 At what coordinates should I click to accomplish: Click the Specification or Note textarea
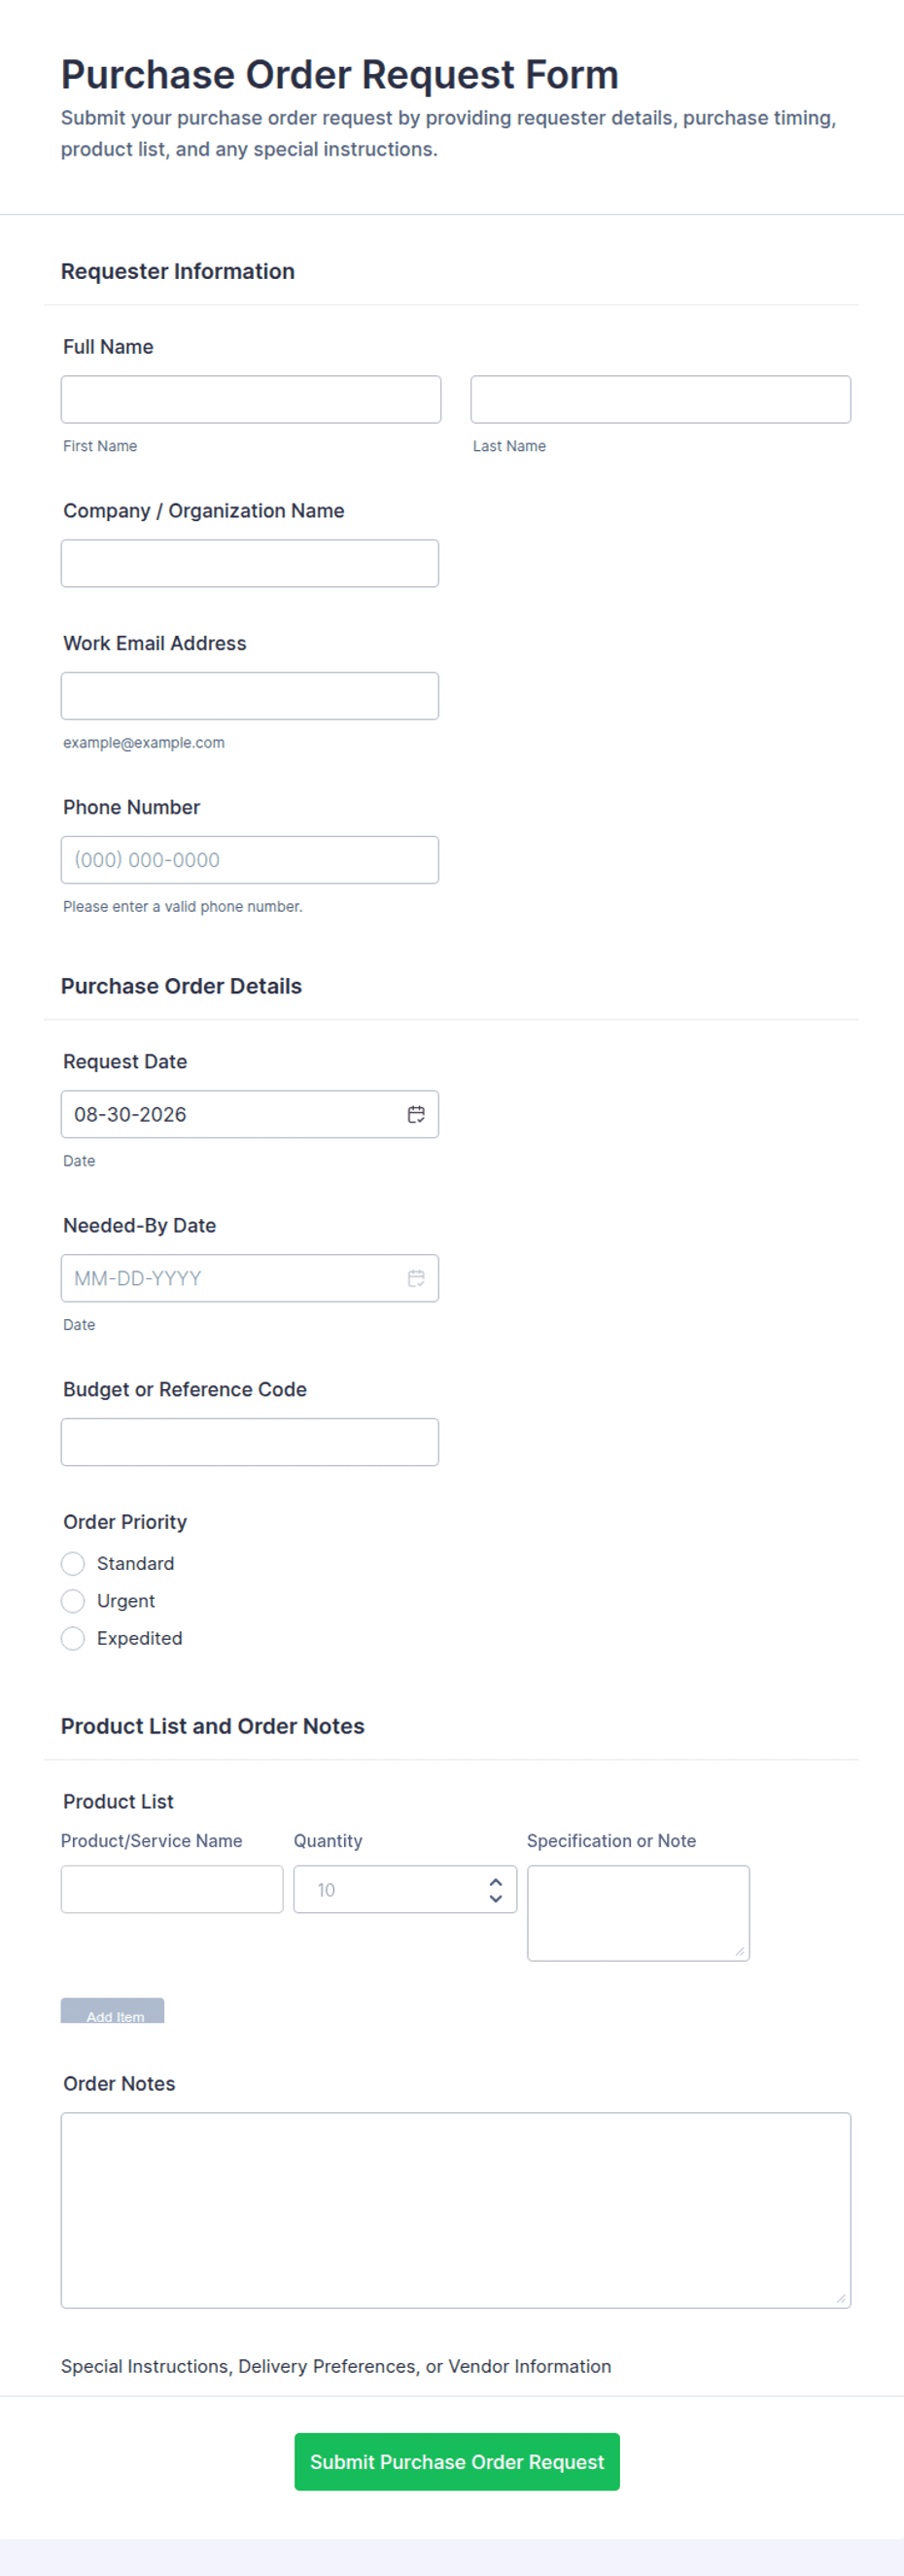point(639,1913)
